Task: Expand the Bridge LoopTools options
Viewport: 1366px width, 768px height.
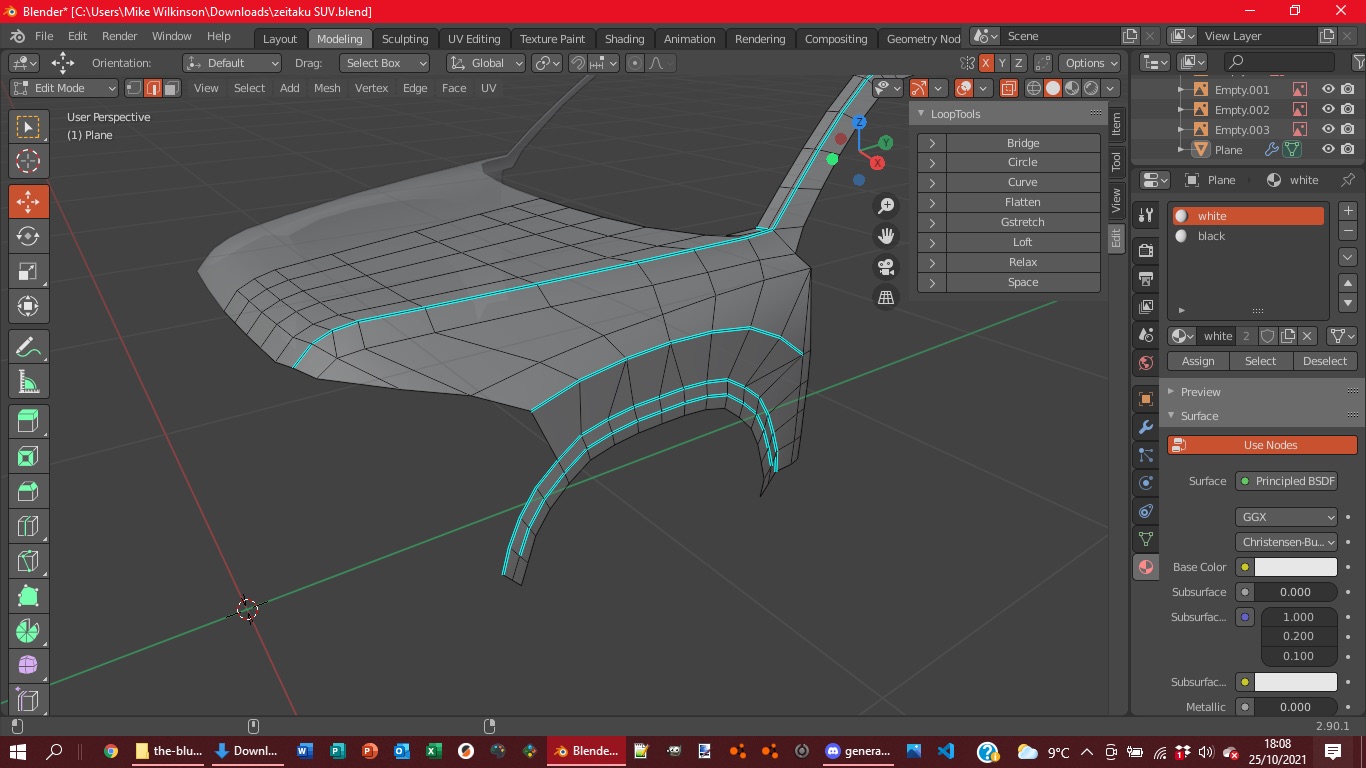Action: tap(932, 143)
